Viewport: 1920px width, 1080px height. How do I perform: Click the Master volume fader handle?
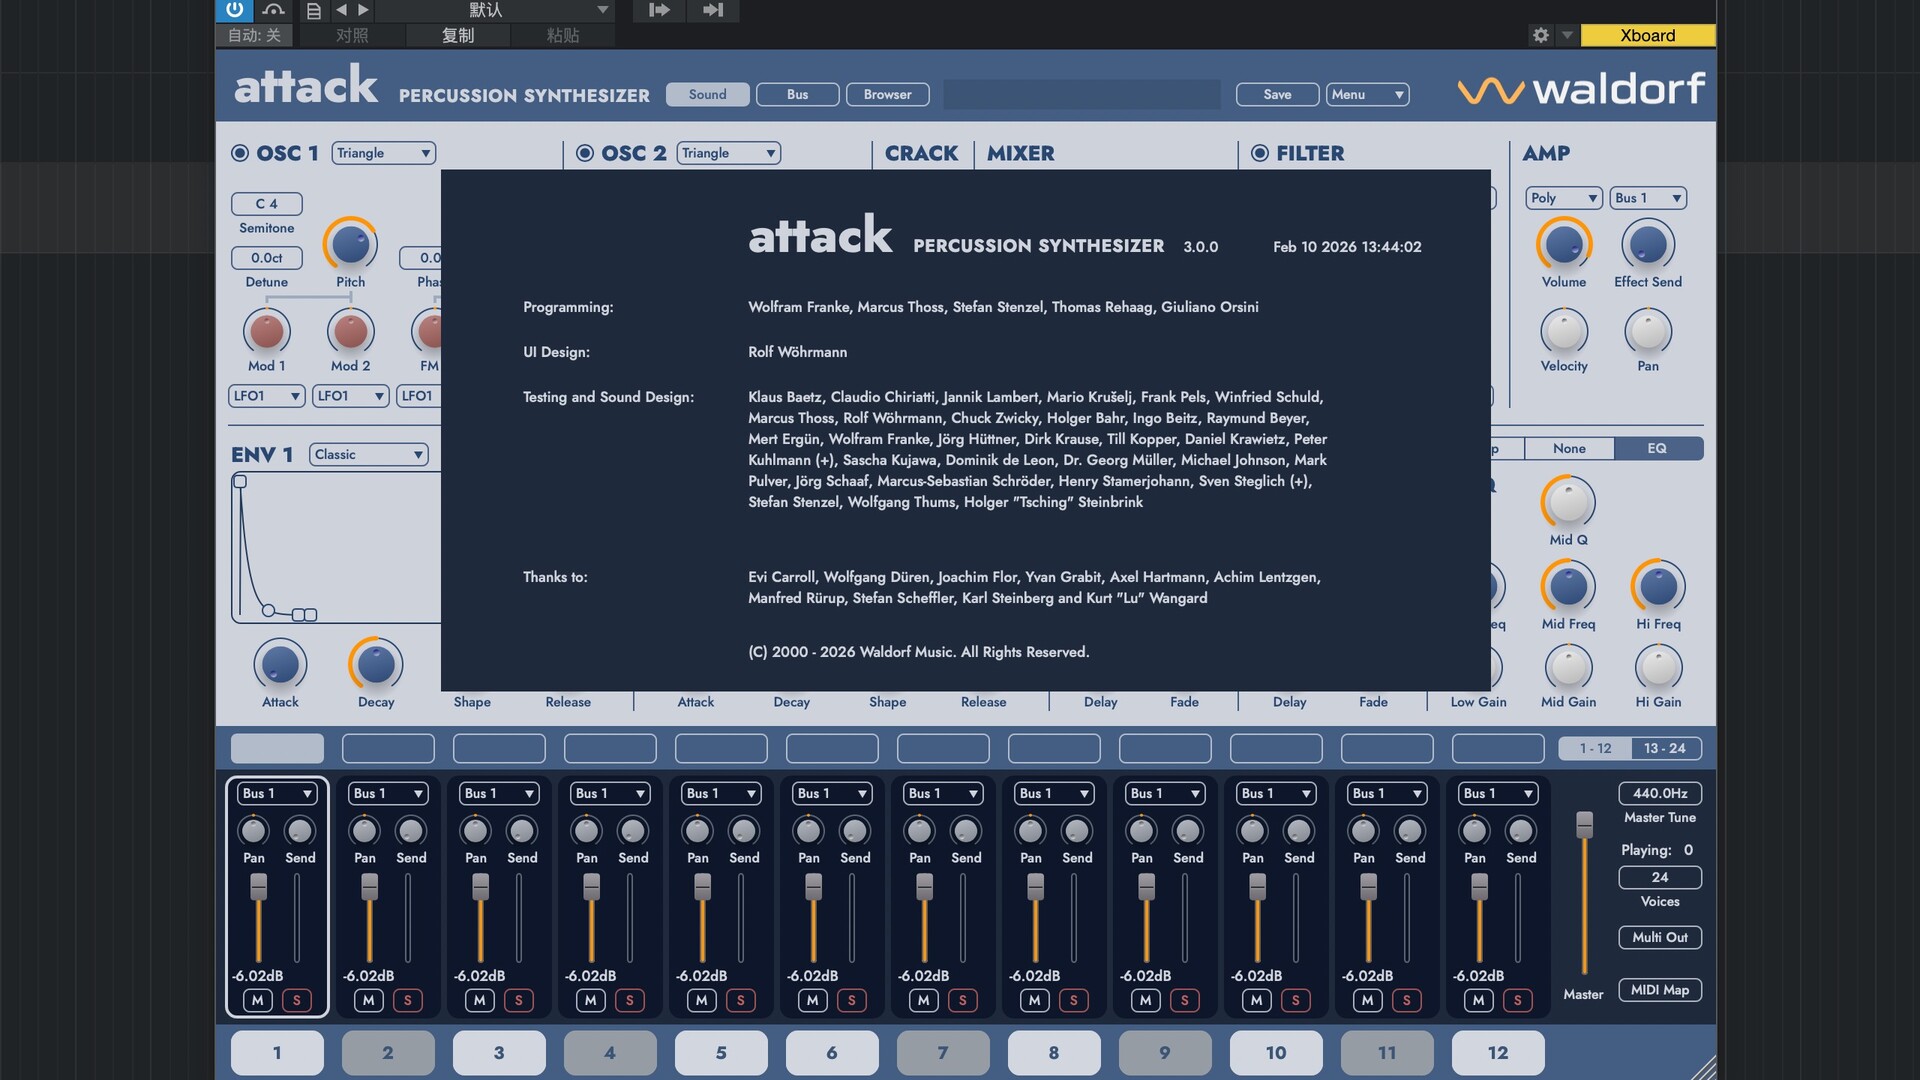tap(1584, 825)
